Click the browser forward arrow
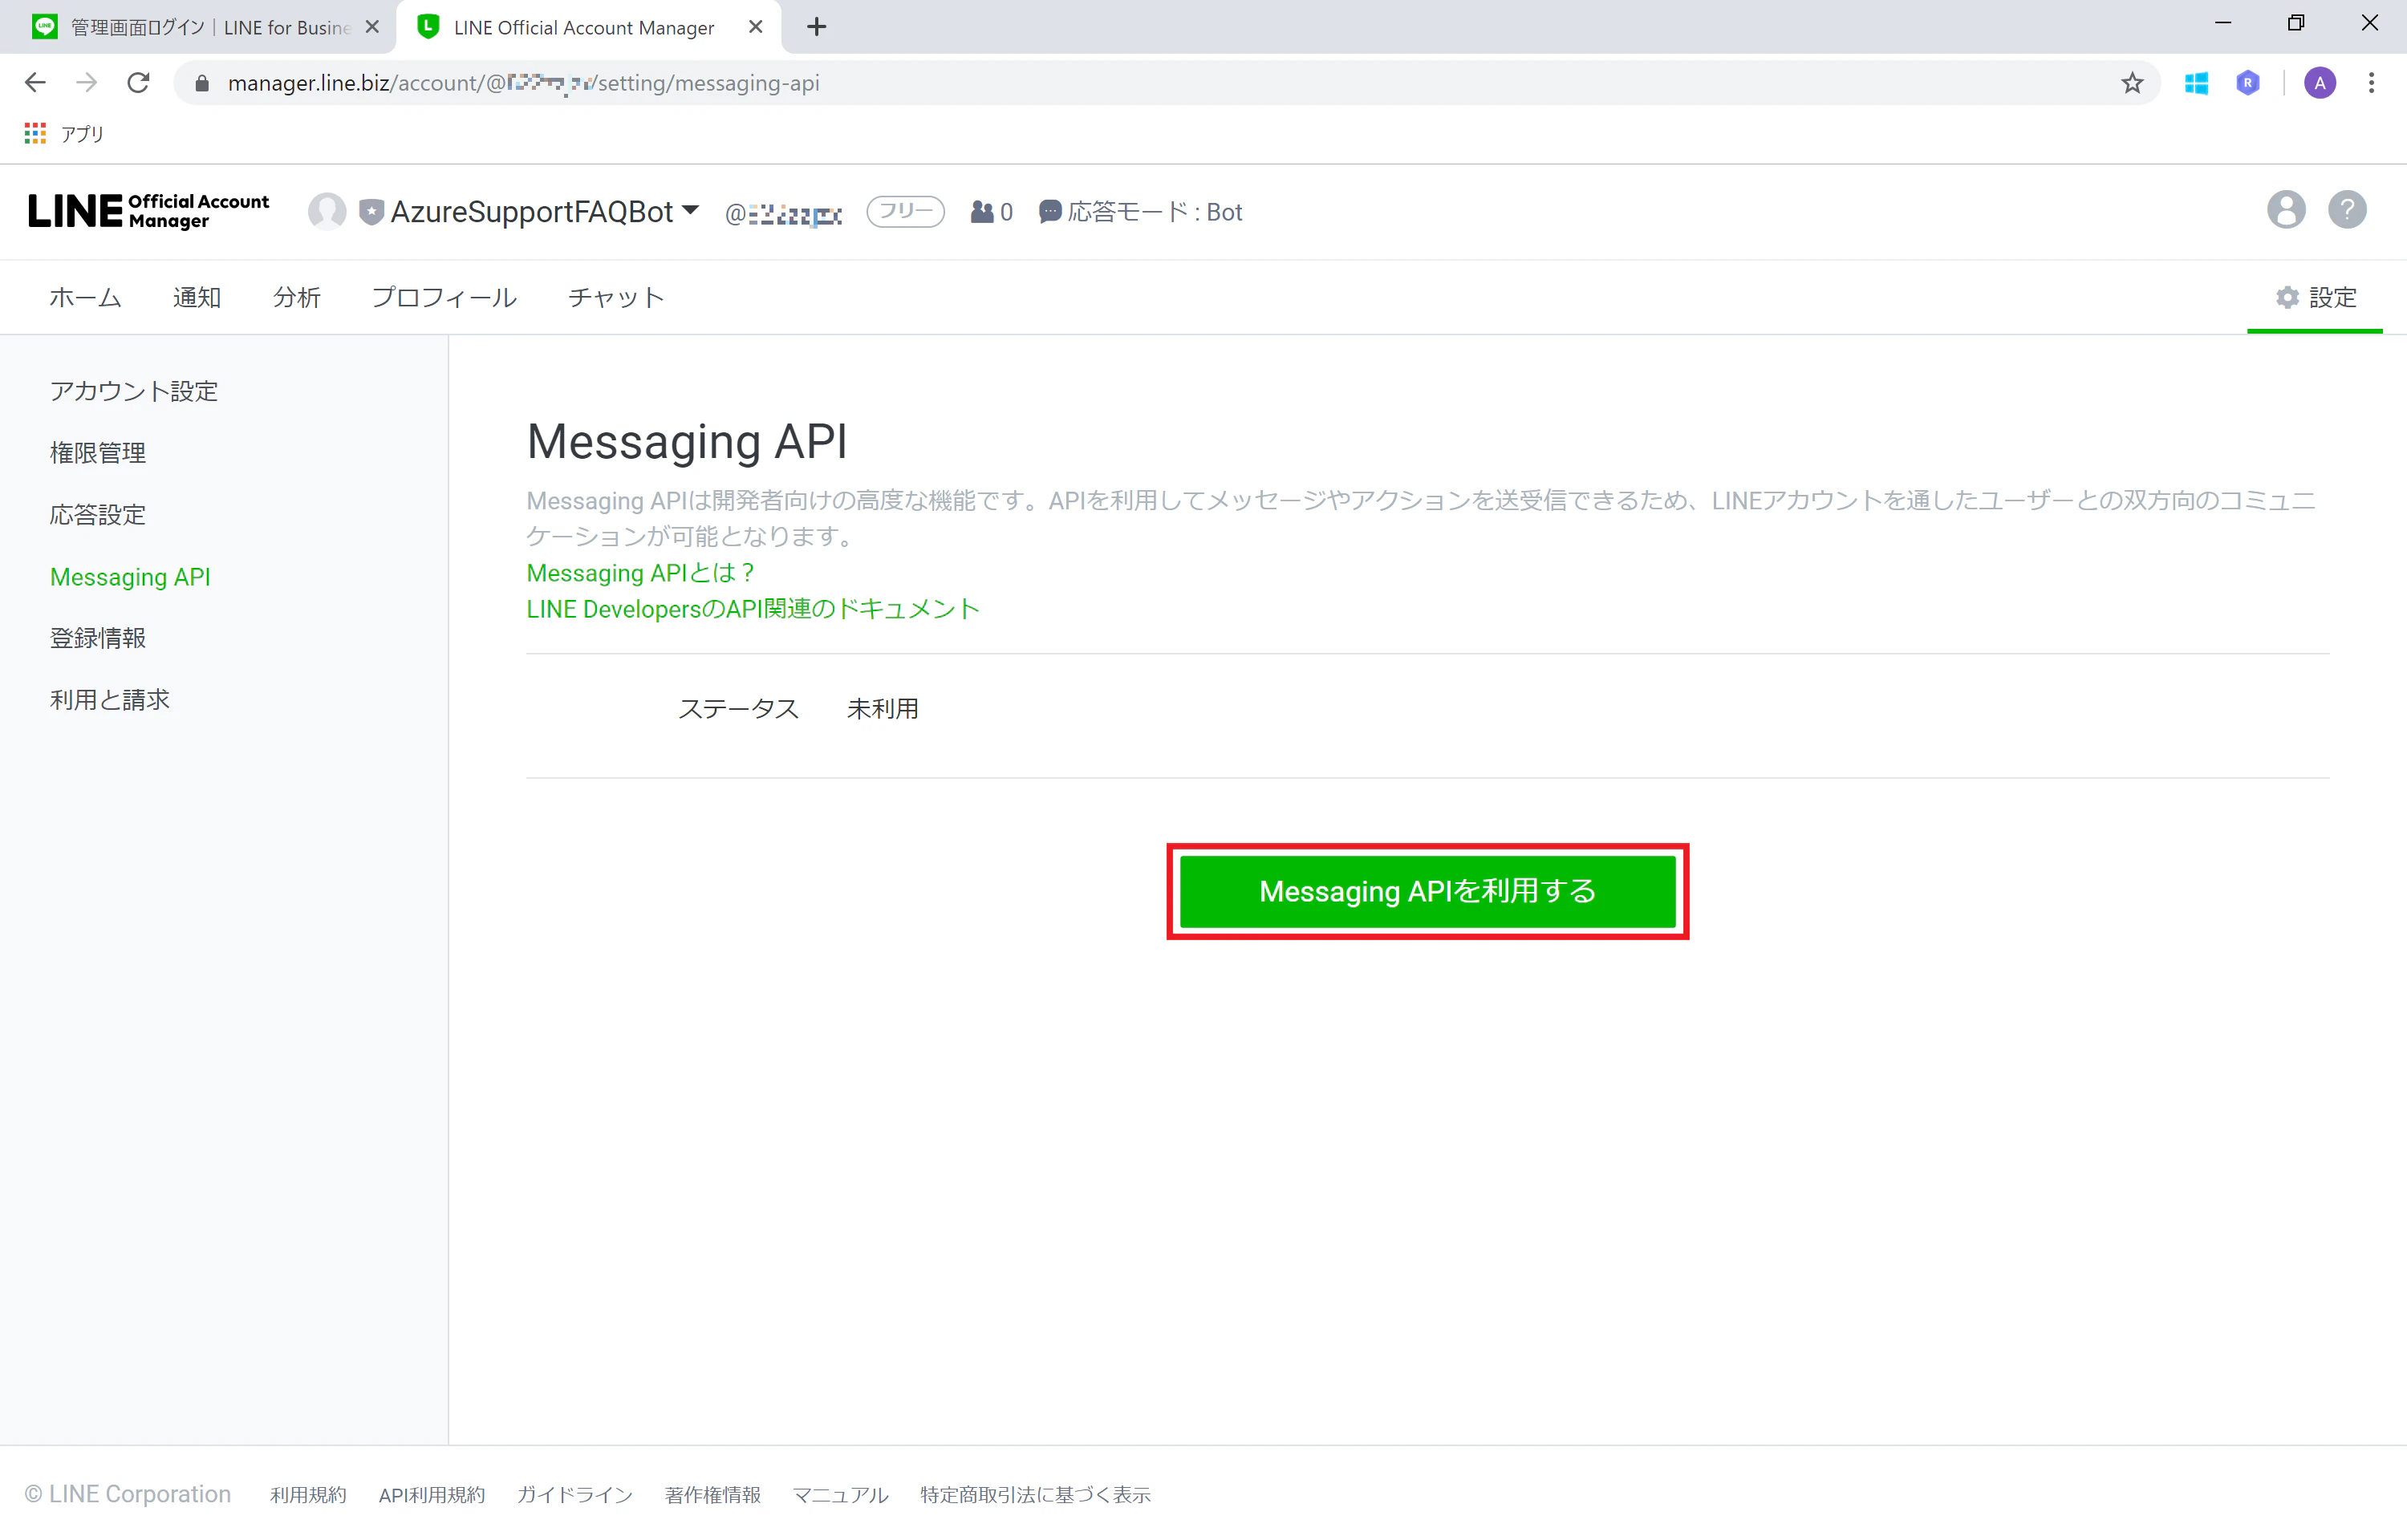Image resolution: width=2407 pixels, height=1540 pixels. (87, 83)
